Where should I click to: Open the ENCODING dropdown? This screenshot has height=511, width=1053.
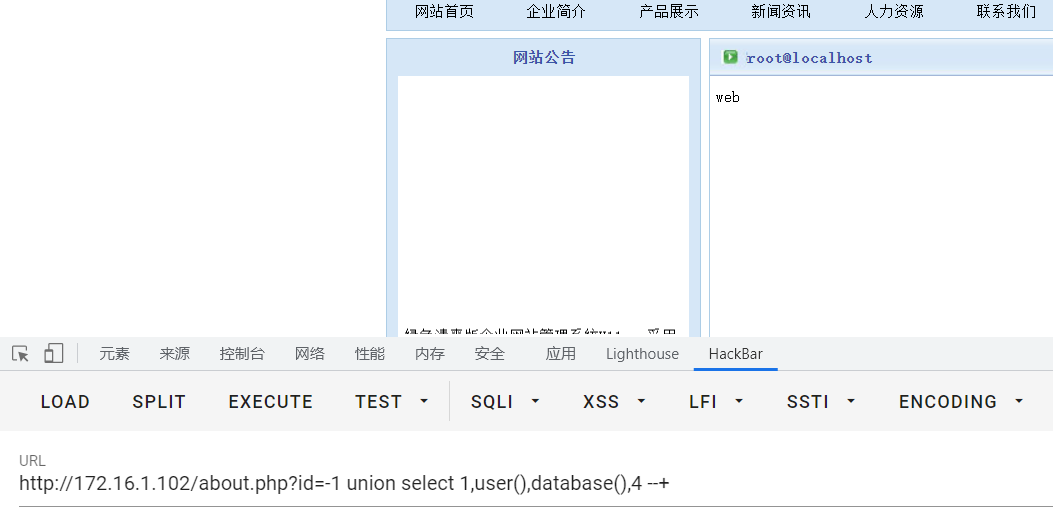[x=961, y=402]
